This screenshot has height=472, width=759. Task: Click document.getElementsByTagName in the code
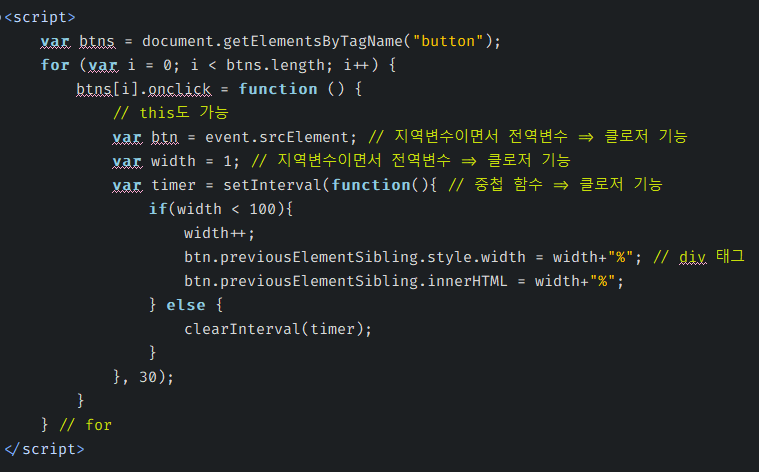(272, 41)
